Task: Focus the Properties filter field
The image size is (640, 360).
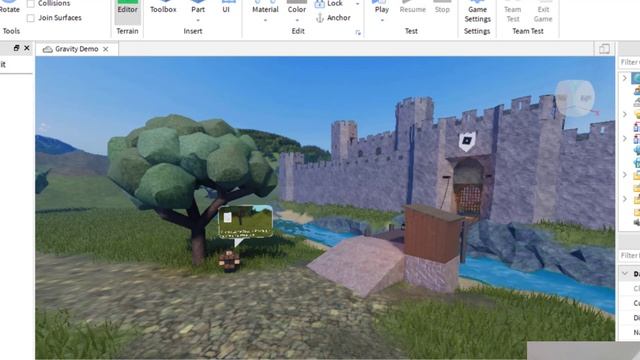Action: point(629,256)
